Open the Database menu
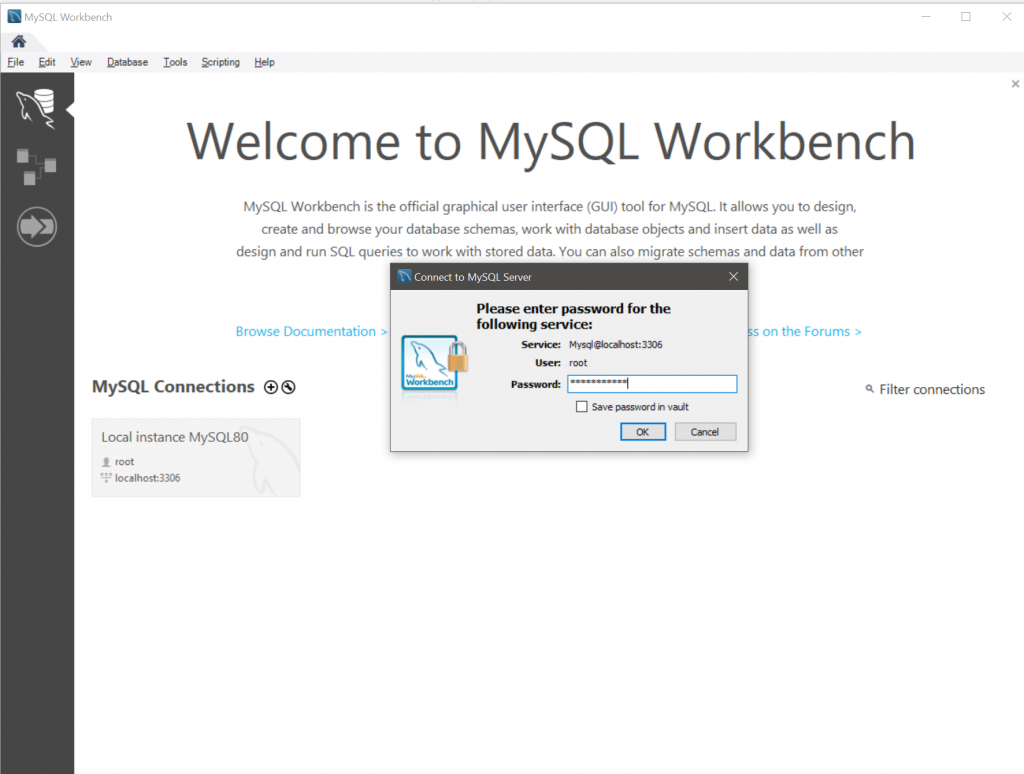1024x774 pixels. click(x=127, y=62)
